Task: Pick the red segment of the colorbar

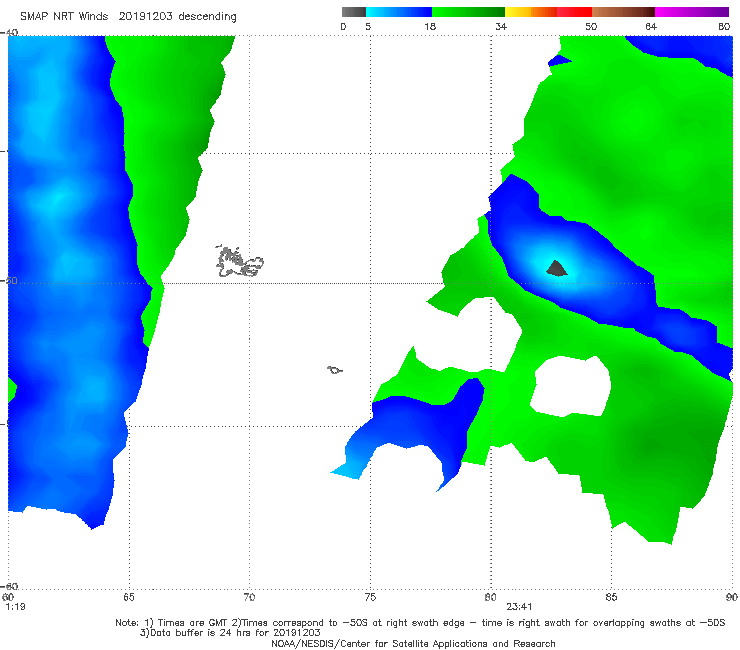Action: click(574, 12)
